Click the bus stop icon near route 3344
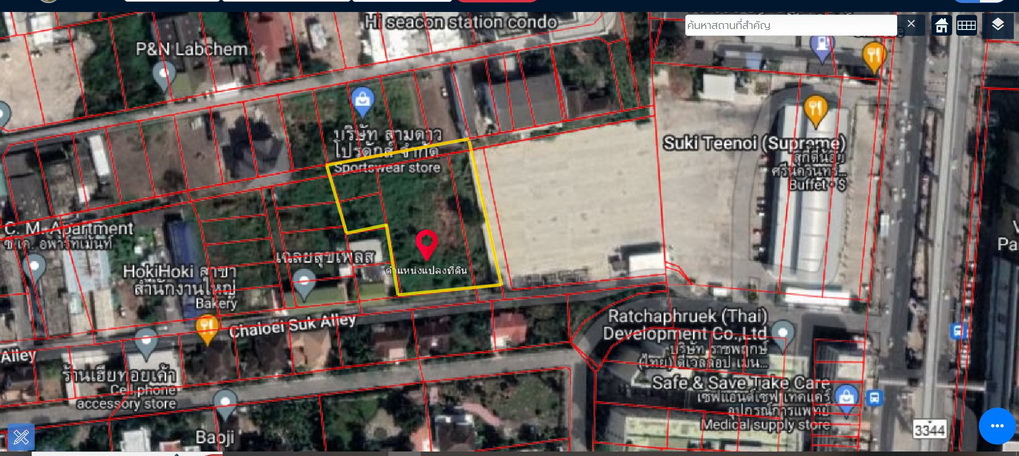The image size is (1019, 456). tap(876, 398)
